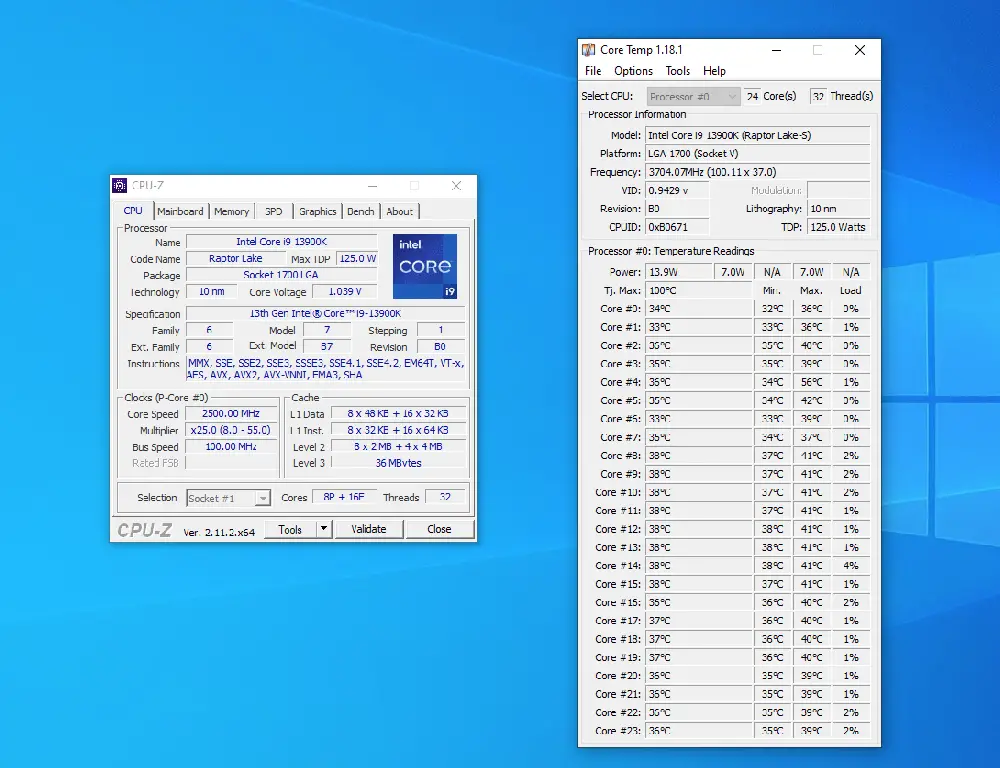The image size is (1000, 768).
Task: Close the Core Temp window
Action: tap(860, 50)
